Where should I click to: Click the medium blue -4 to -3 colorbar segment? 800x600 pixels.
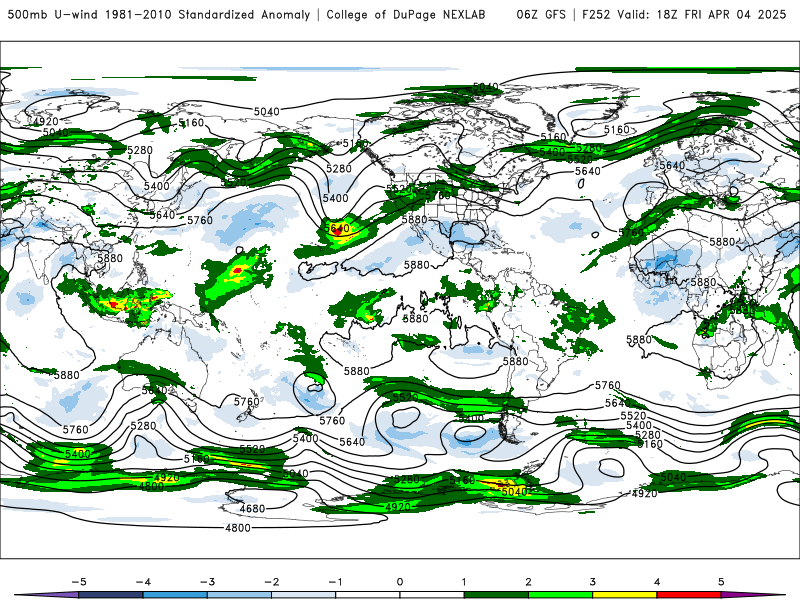coord(175,595)
